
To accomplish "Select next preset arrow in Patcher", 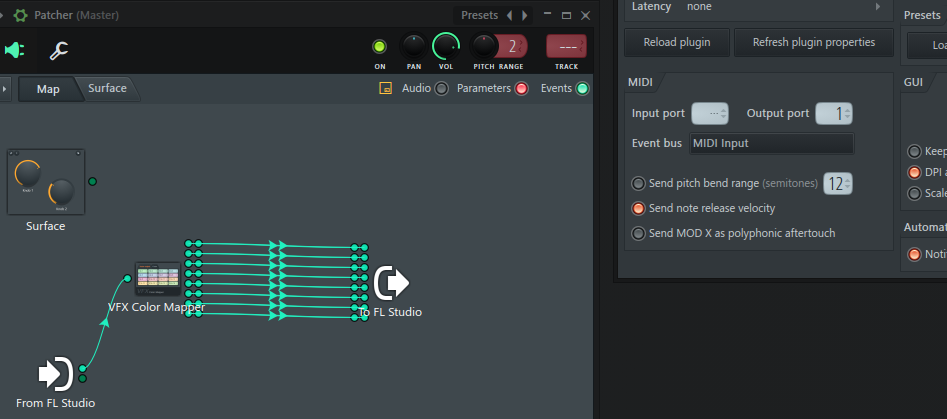I will 524,15.
